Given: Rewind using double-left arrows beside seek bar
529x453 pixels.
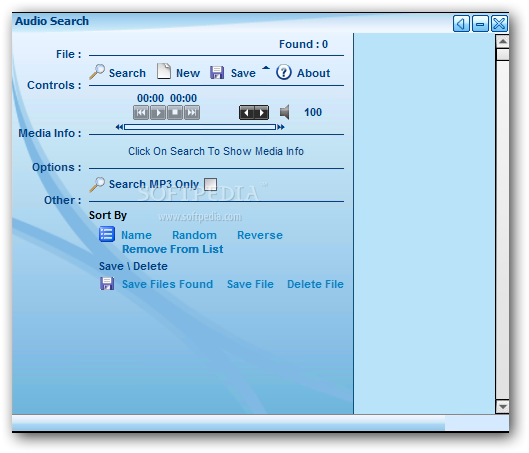Looking at the screenshot, I should (119, 127).
